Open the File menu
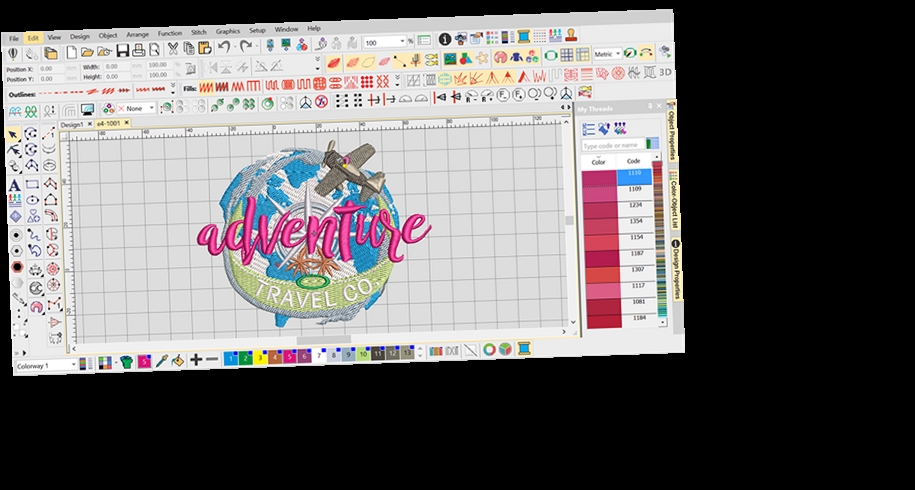 pyautogui.click(x=14, y=38)
